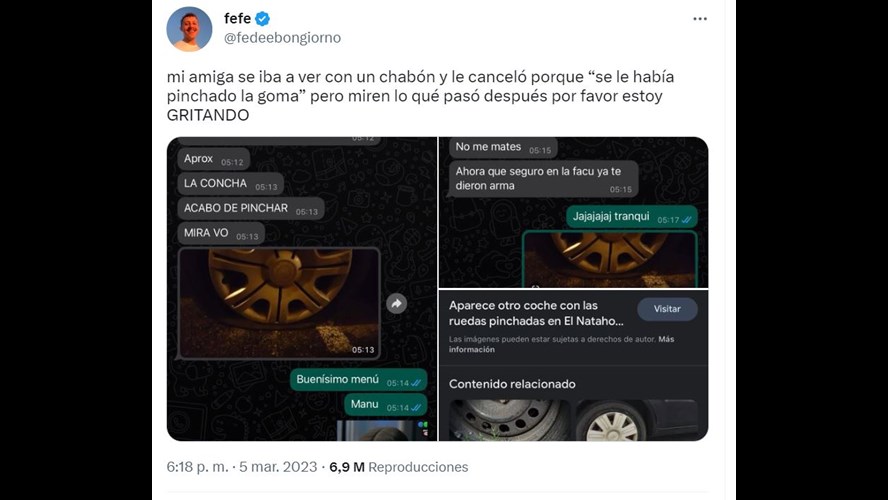888x500 pixels.
Task: Click the tweet timestamp 6:18 p. m.
Action: 197,467
